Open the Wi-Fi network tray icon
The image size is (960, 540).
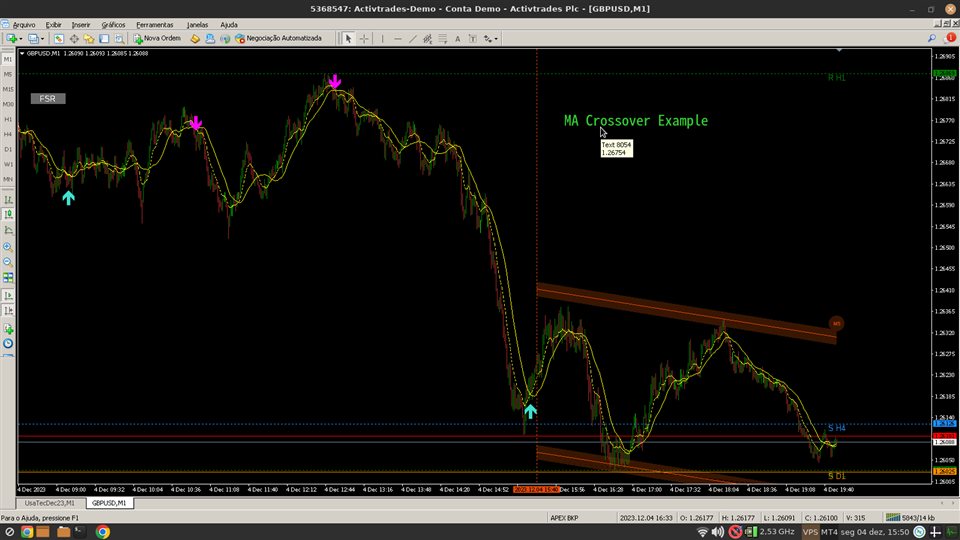(x=703, y=531)
